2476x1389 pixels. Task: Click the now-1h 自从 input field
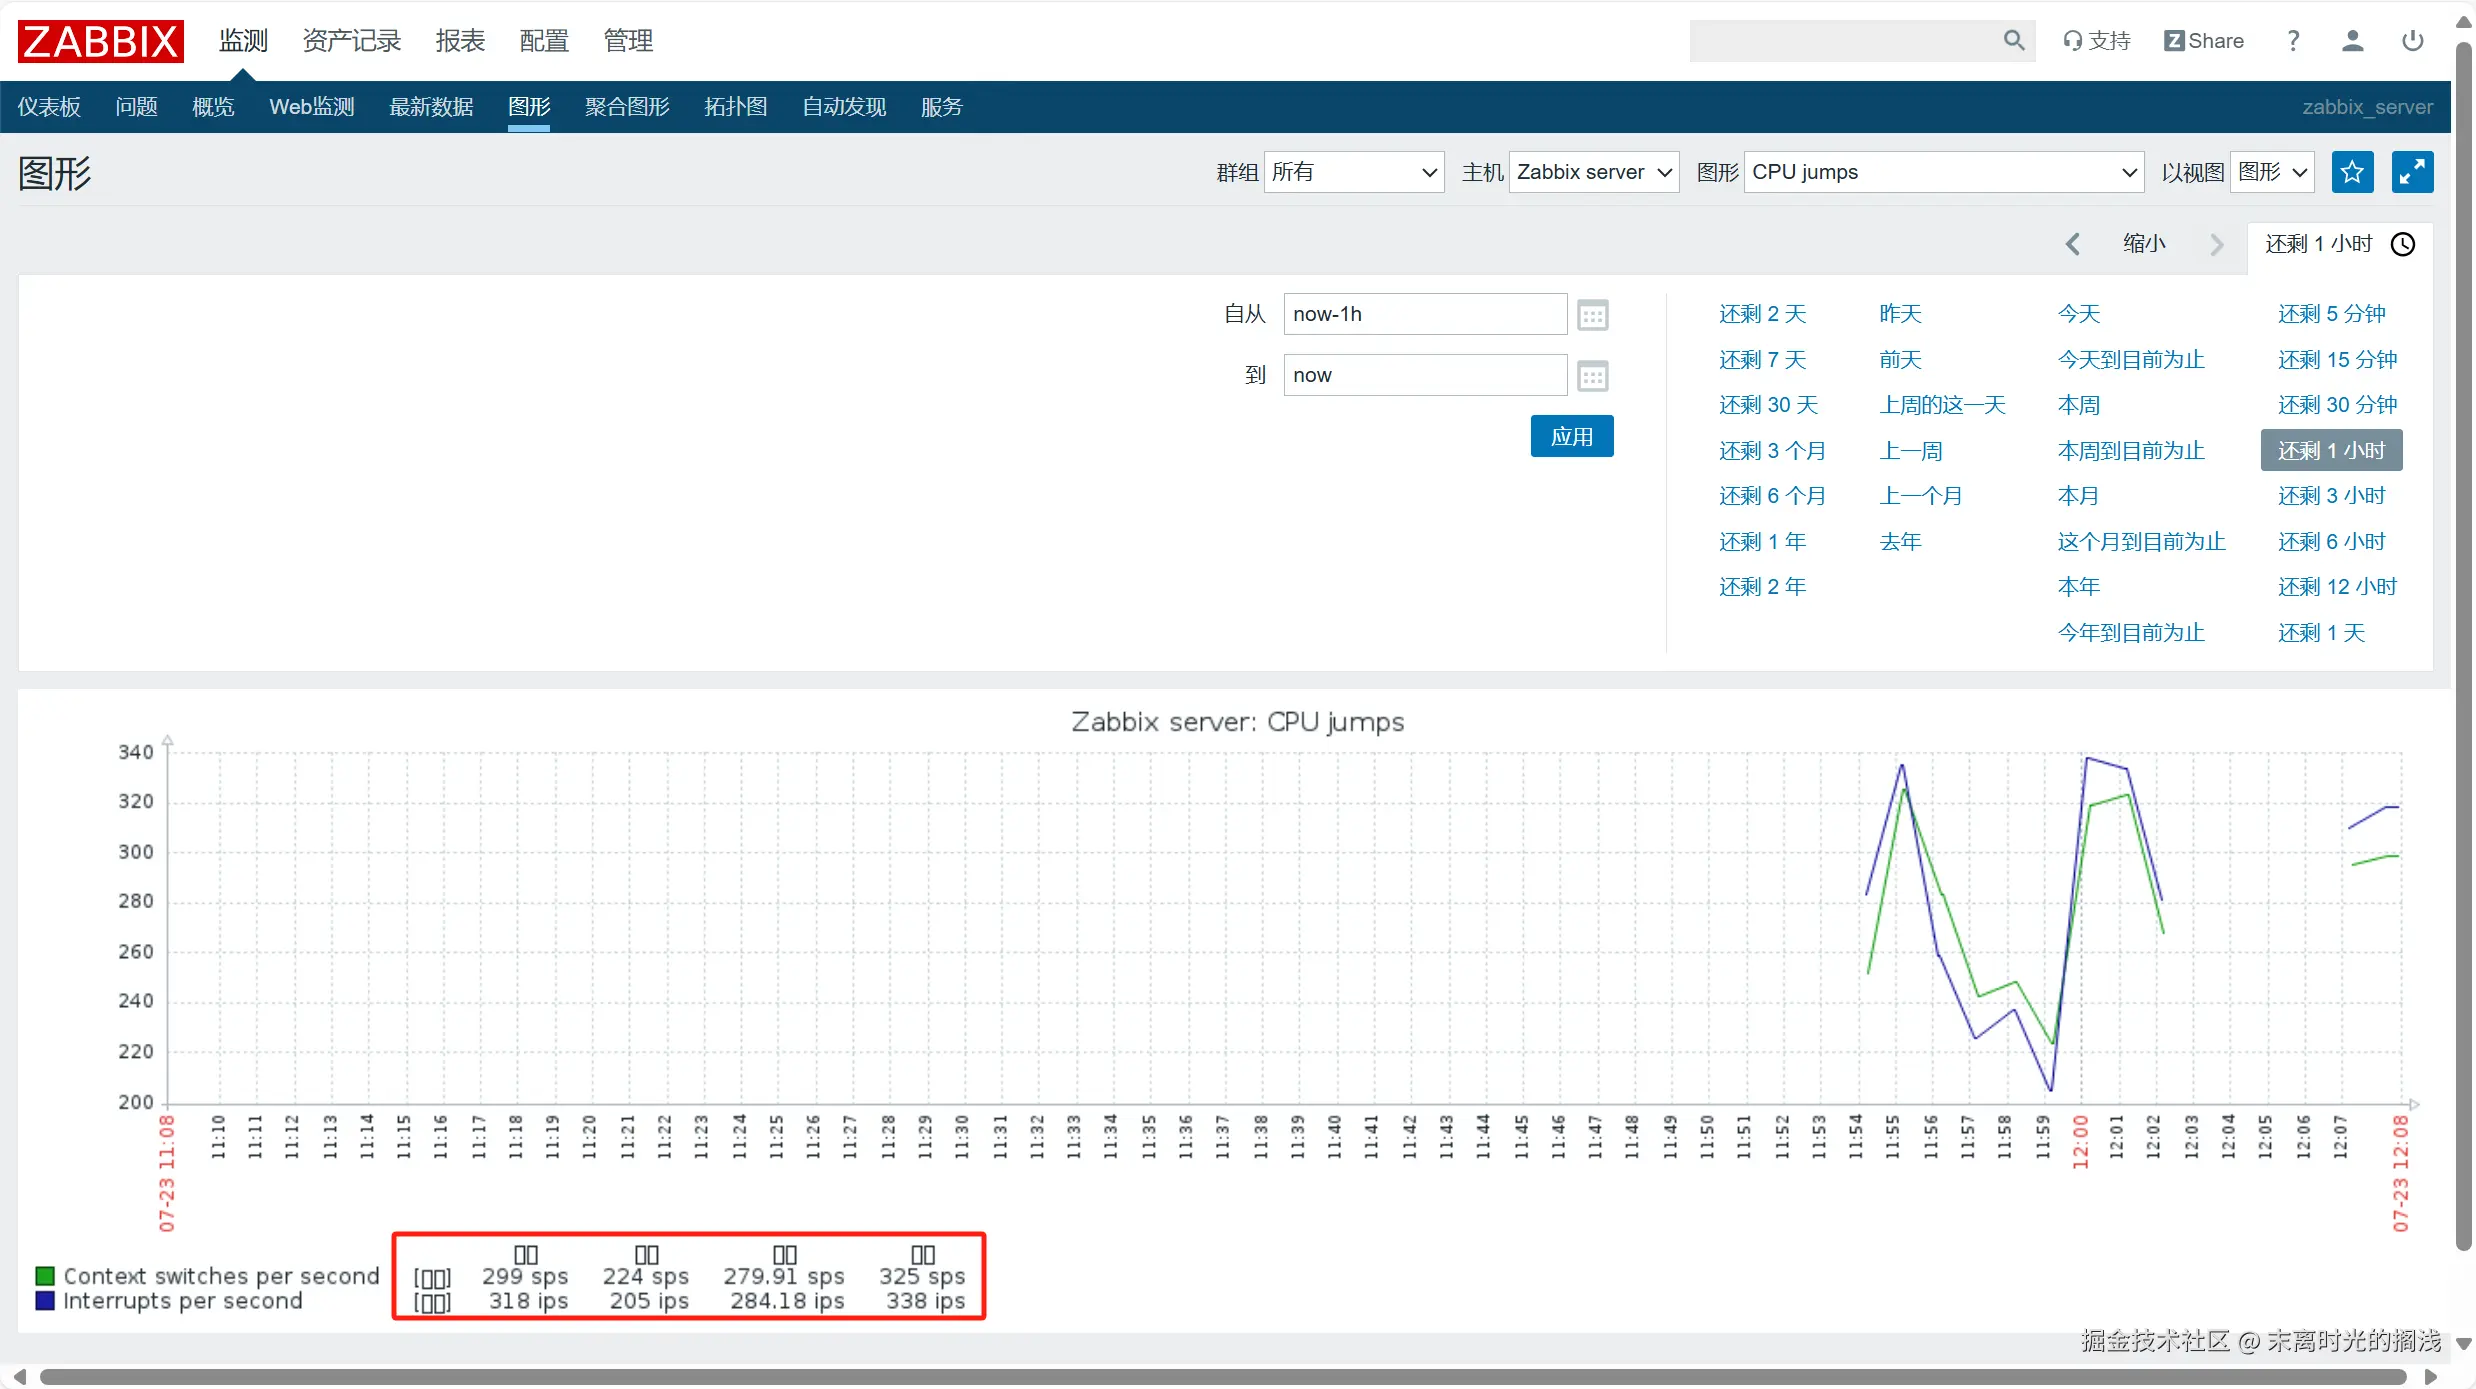tap(1424, 314)
